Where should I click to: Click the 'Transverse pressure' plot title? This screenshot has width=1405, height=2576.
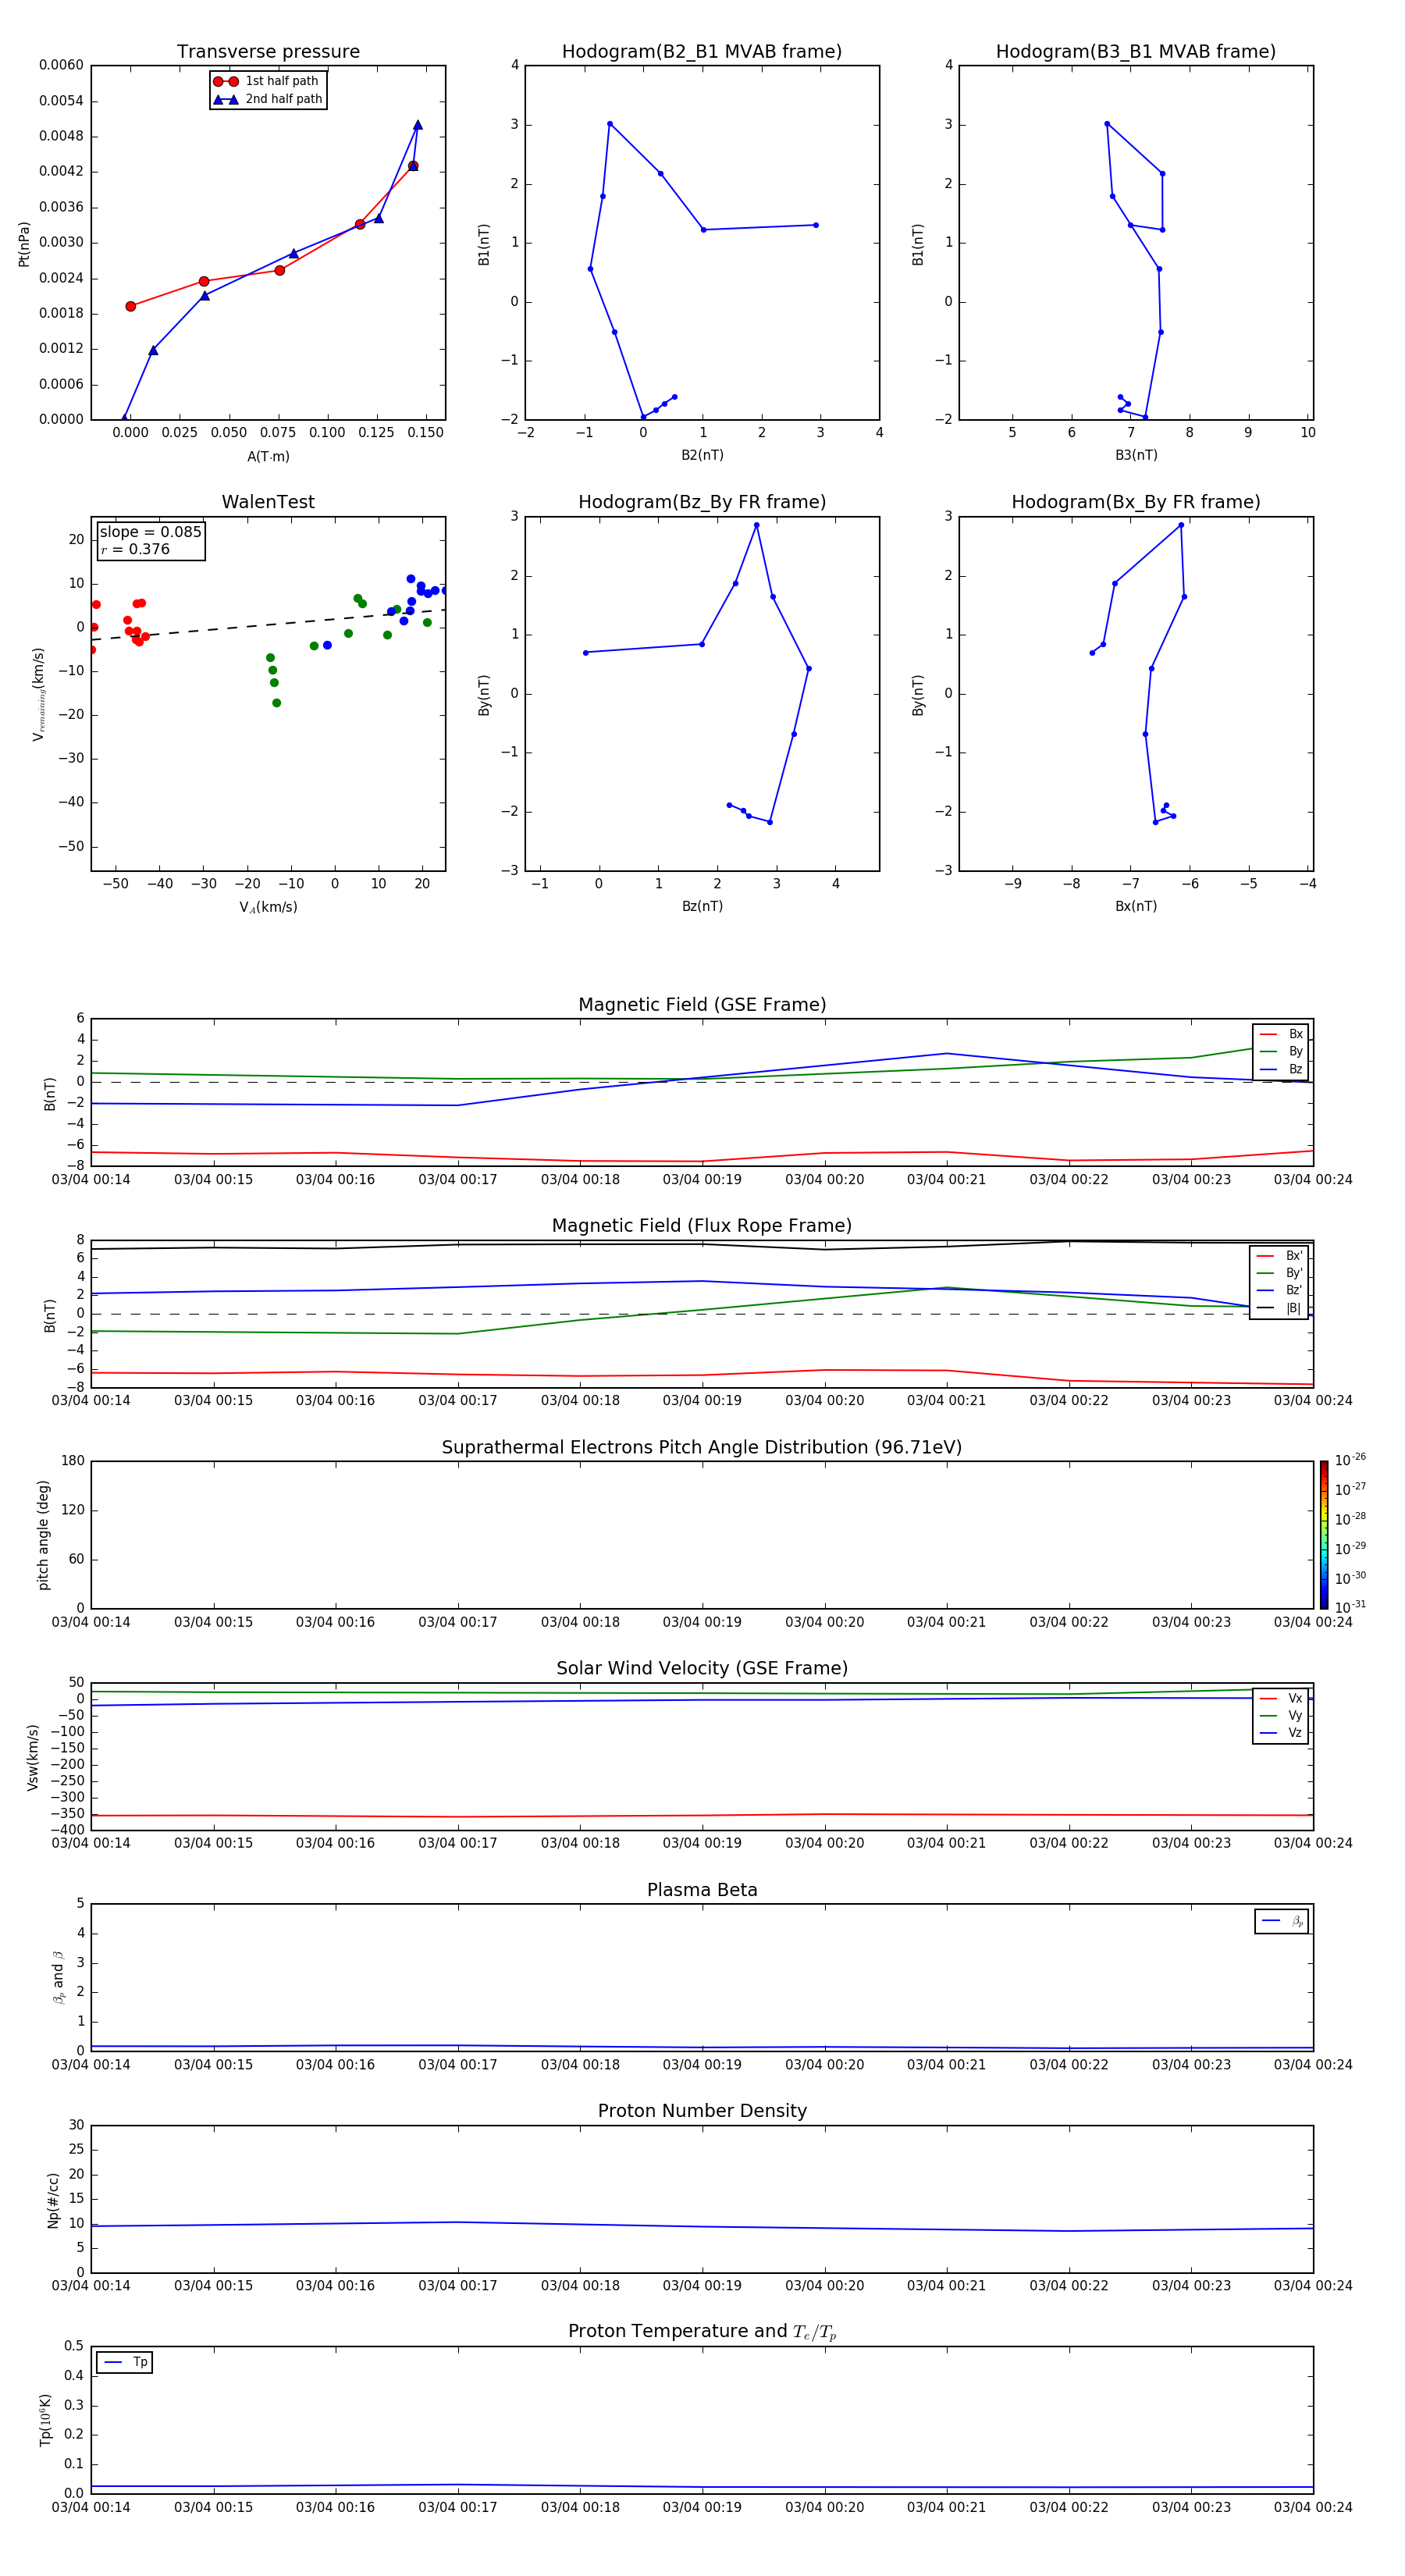click(x=268, y=52)
